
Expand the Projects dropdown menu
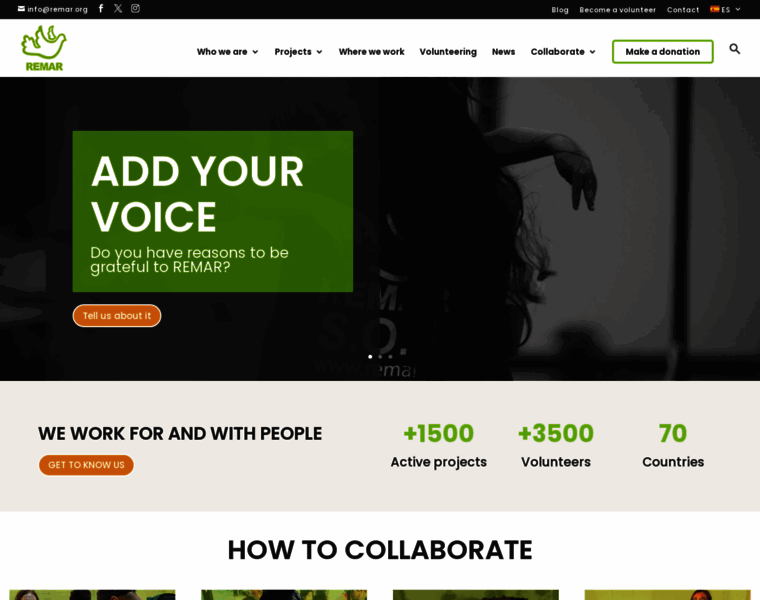[298, 52]
